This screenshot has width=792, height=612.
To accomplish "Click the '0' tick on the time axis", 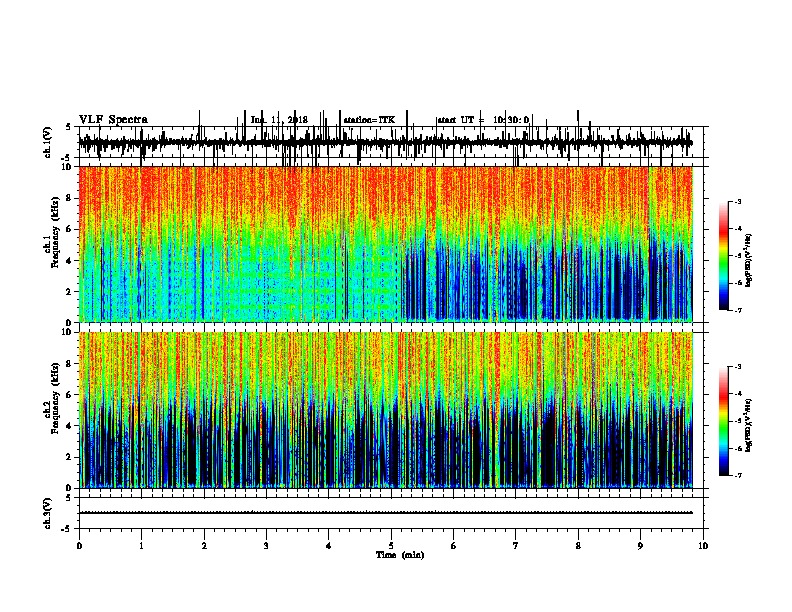I will [x=79, y=546].
